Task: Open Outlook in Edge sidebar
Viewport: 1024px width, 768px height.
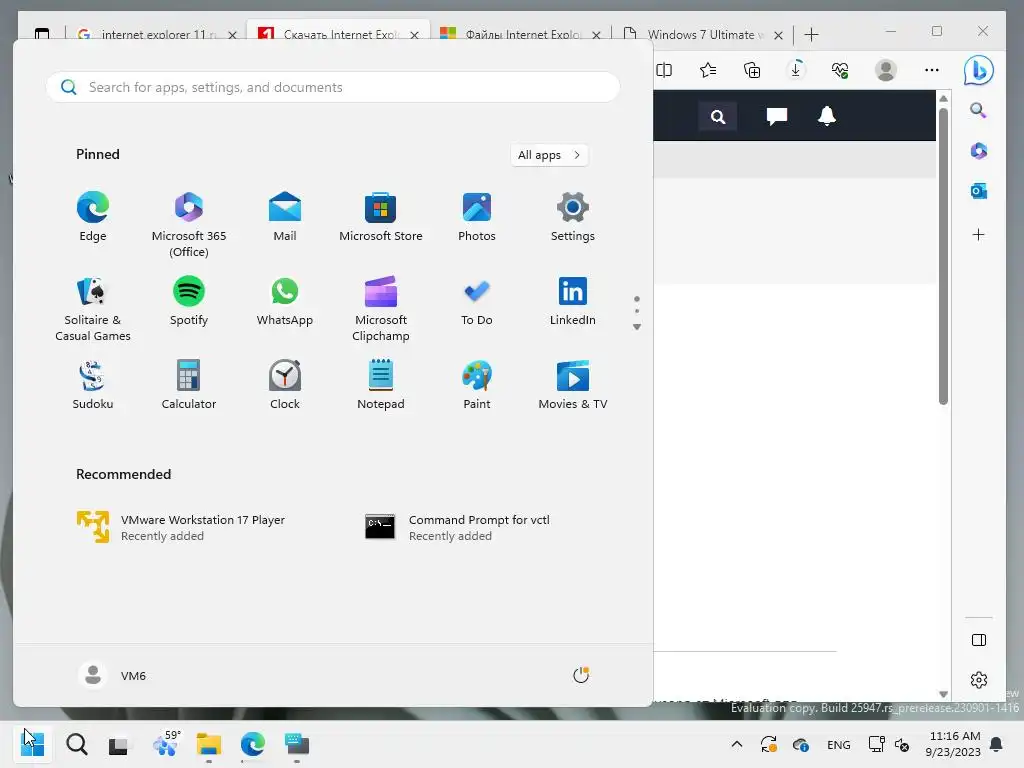Action: click(x=978, y=191)
